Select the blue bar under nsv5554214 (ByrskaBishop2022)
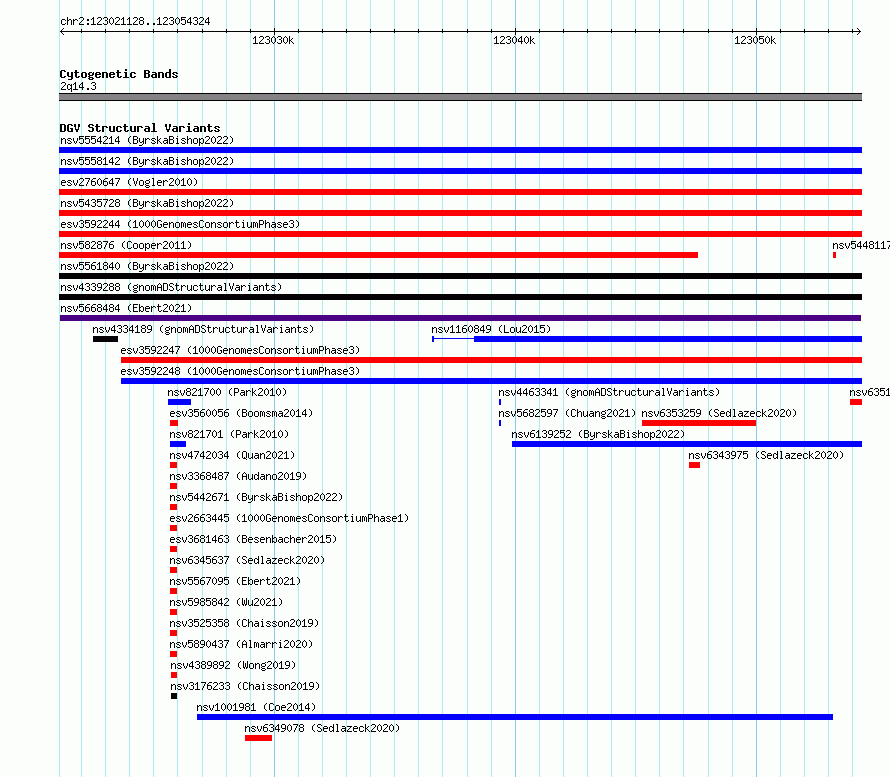This screenshot has height=777, width=890. (460, 150)
